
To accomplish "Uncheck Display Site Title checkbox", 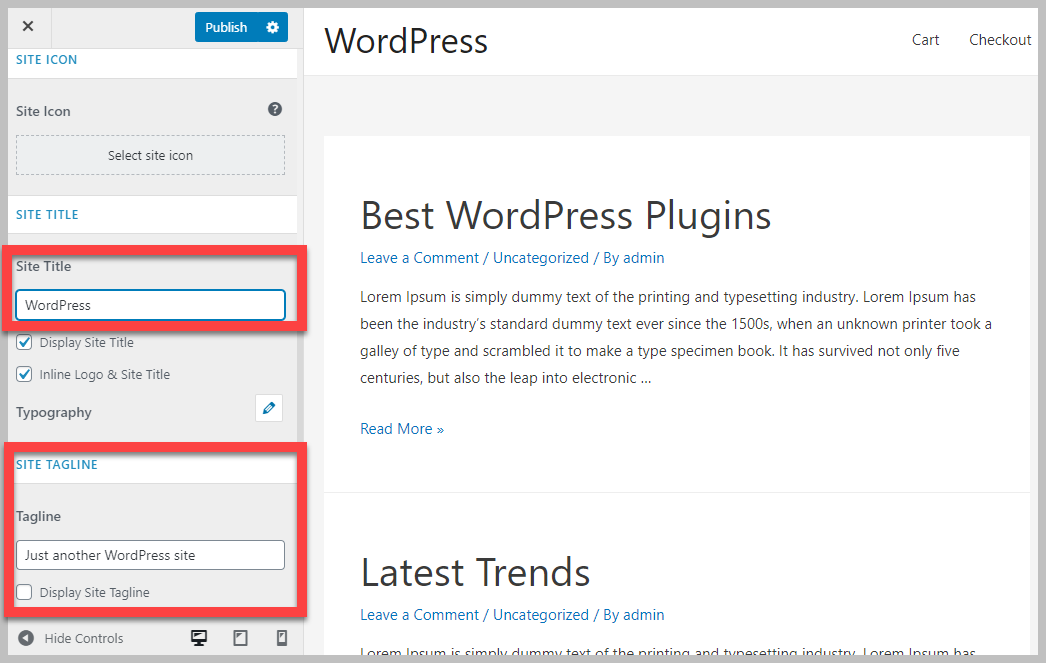I will [x=24, y=342].
